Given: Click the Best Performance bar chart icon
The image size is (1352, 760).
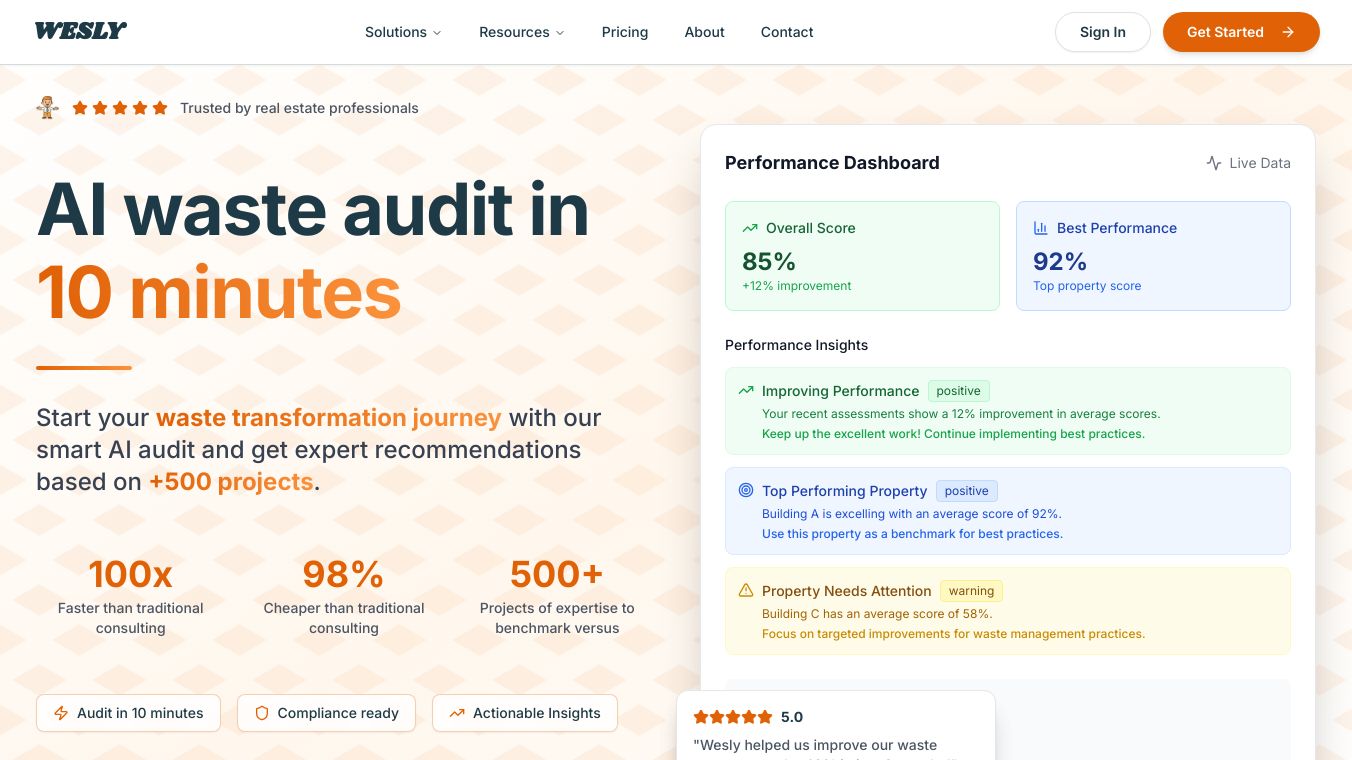Looking at the screenshot, I should click(x=1041, y=228).
